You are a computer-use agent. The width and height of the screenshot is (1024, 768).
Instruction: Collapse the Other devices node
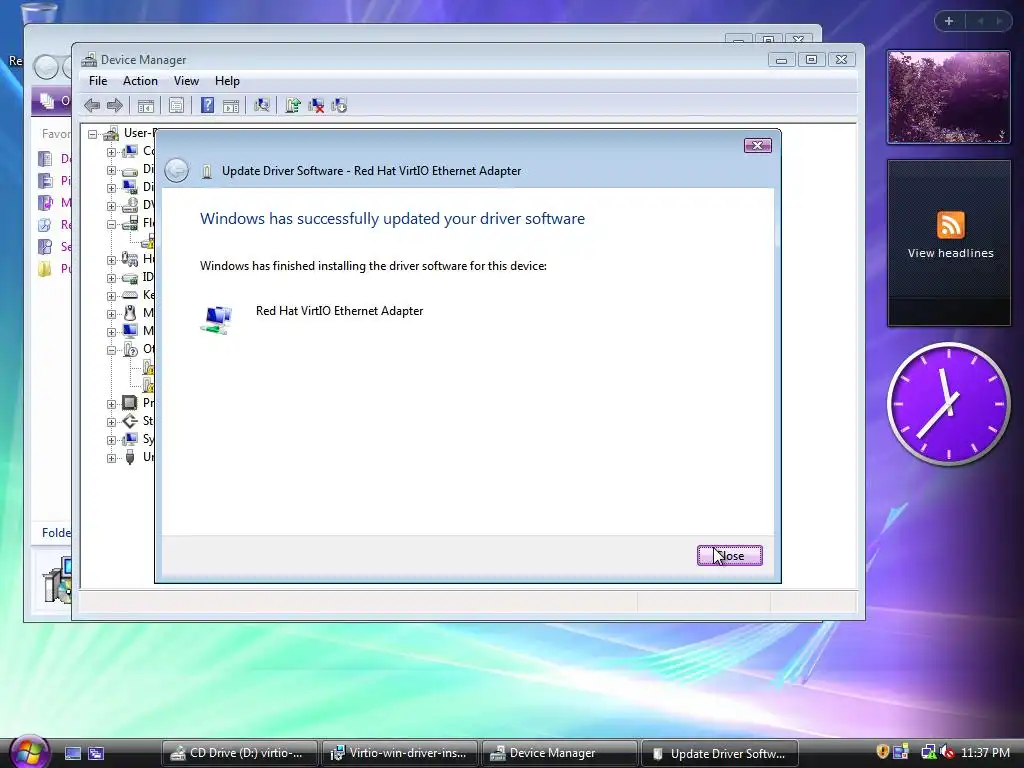pyautogui.click(x=111, y=350)
